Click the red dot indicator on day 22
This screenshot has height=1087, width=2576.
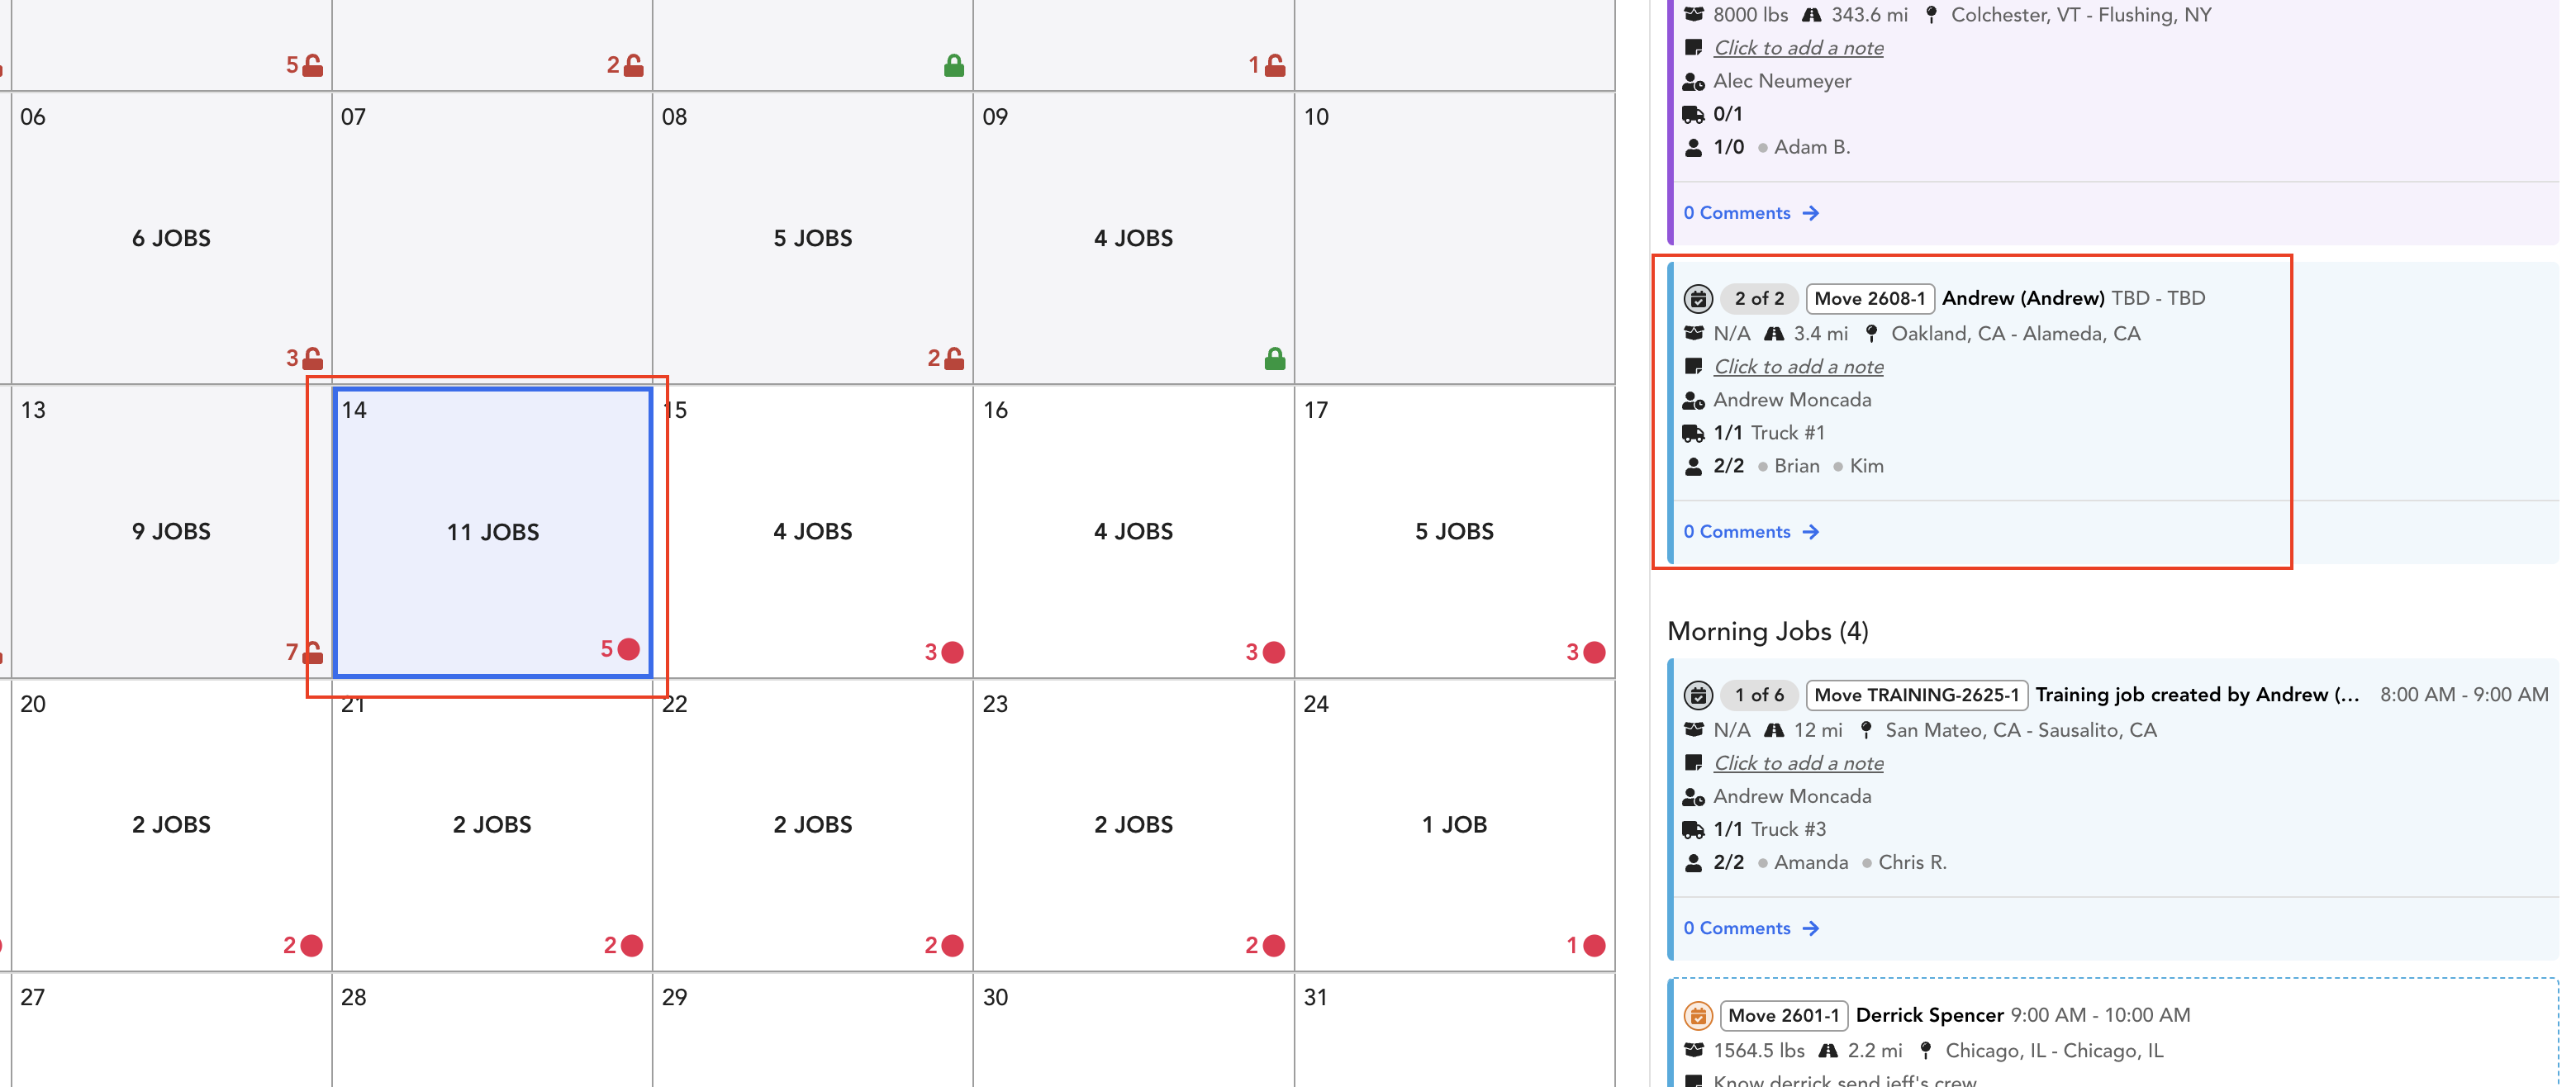click(x=952, y=945)
